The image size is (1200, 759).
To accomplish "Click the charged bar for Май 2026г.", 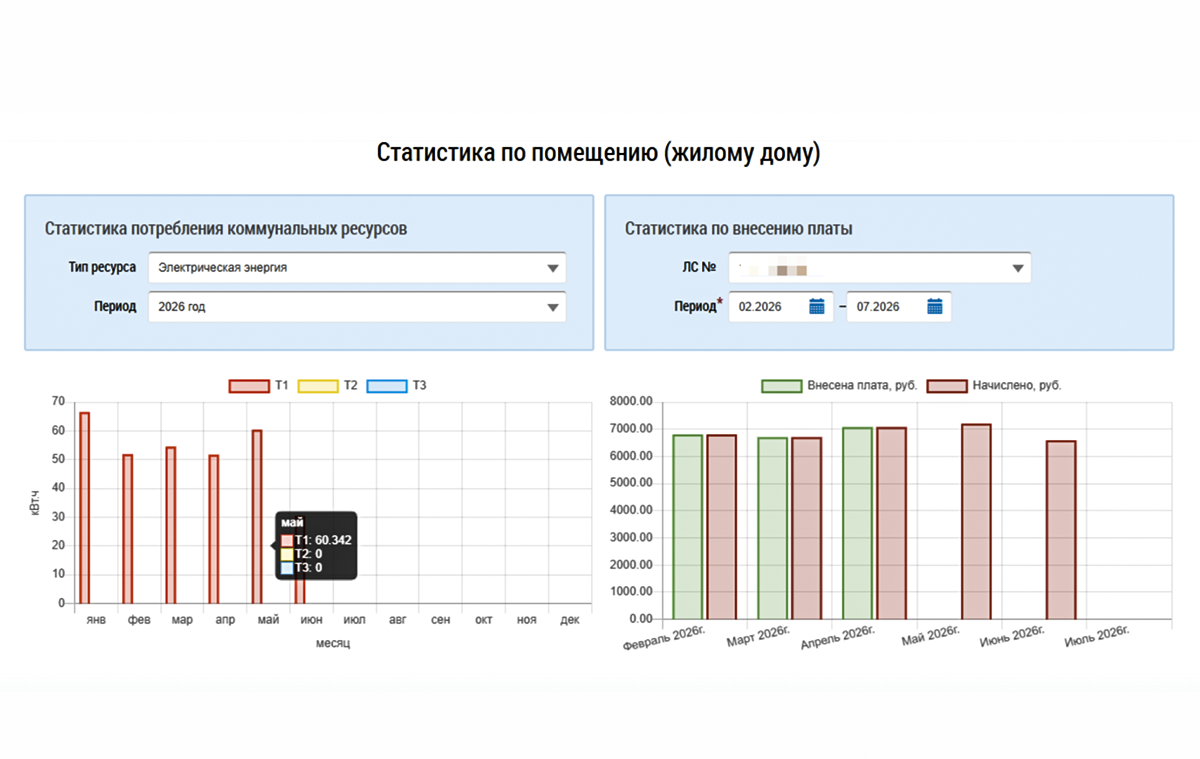I will (977, 521).
